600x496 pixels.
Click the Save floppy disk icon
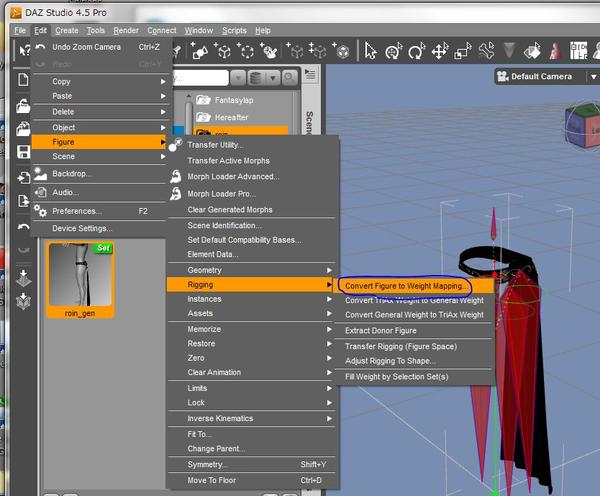click(x=23, y=152)
